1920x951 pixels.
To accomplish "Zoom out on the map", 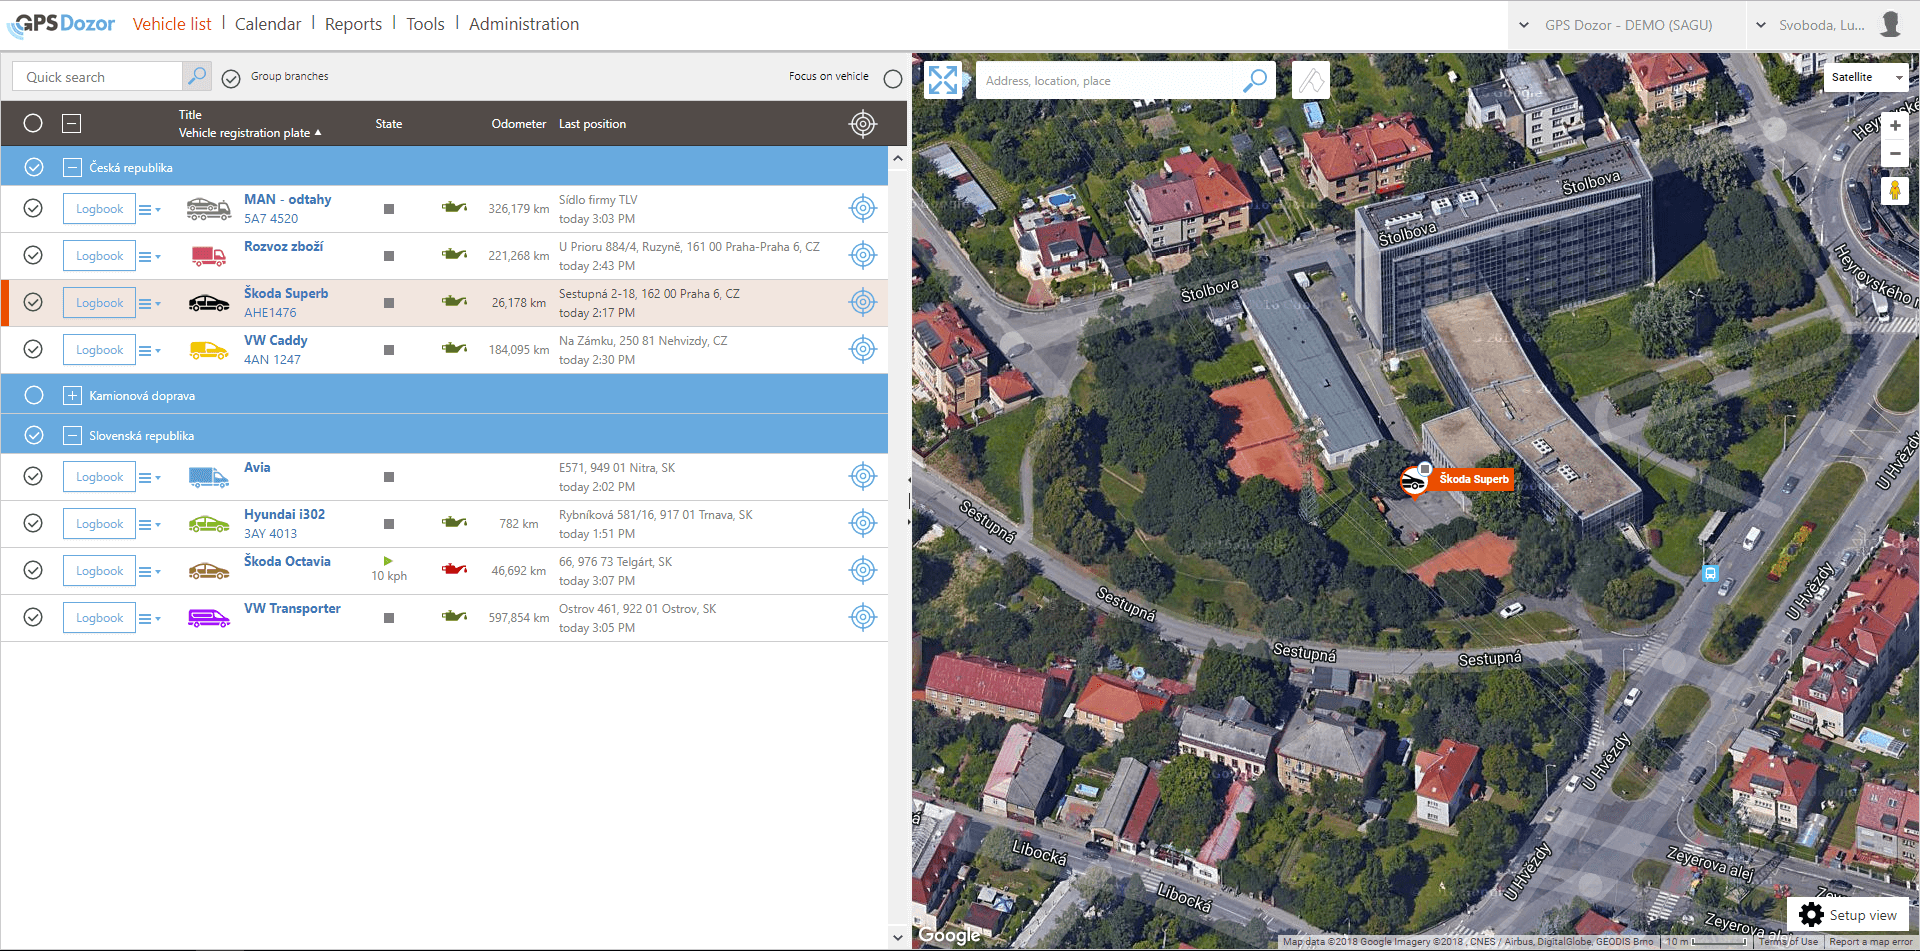I will tap(1894, 154).
